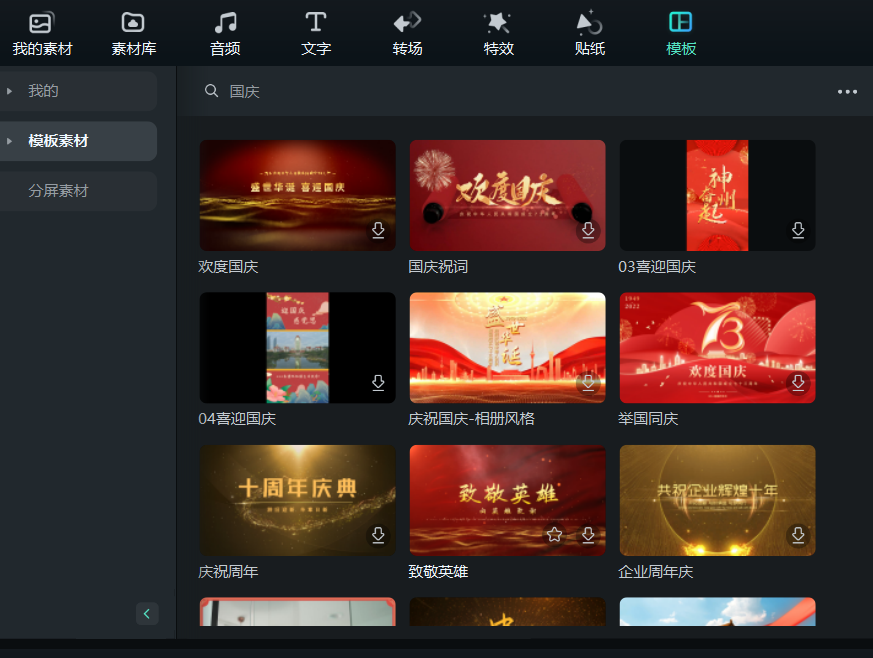Select the 文字 text tool
Screen dimensions: 873x658
[x=316, y=32]
